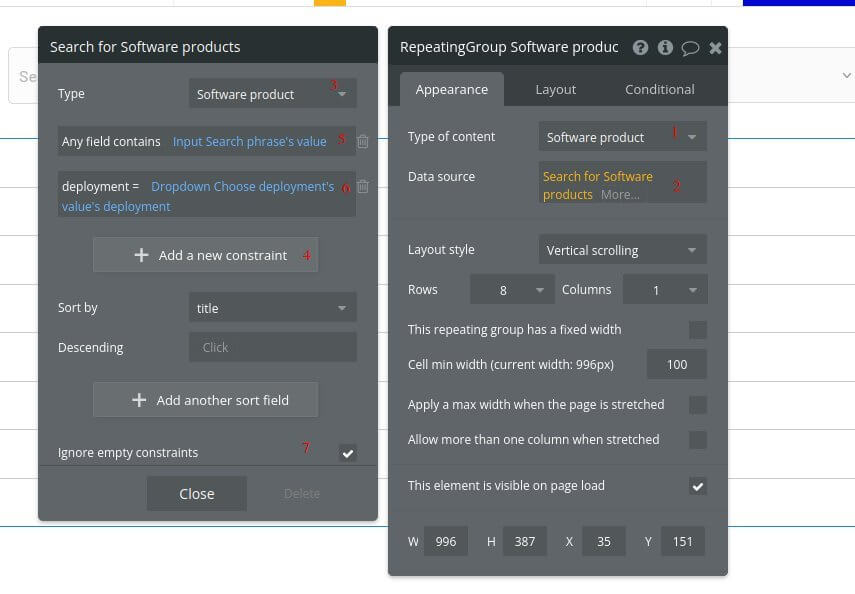
Task: Open the Rows count dropdown
Action: tap(511, 290)
